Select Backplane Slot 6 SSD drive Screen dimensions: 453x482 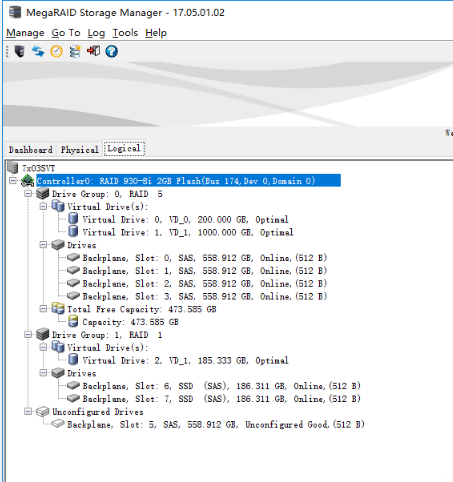click(x=221, y=386)
